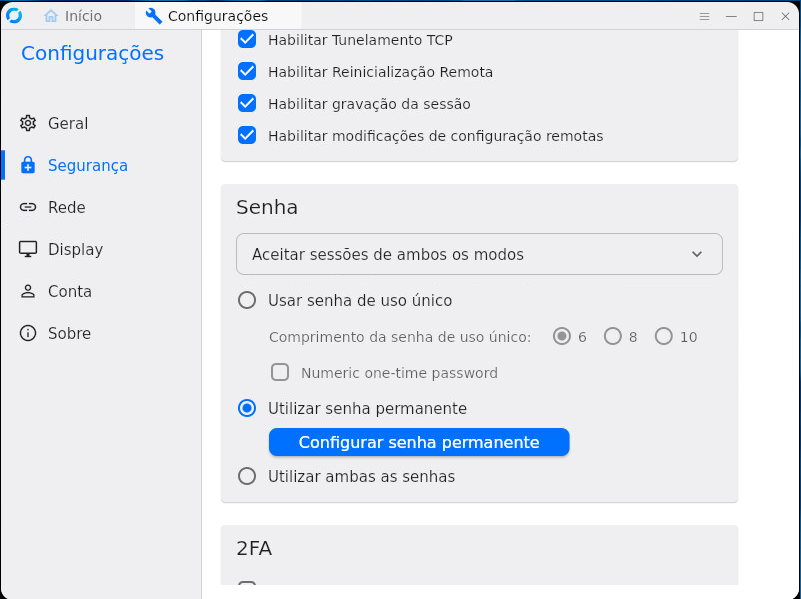
Task: Select the Conta person icon
Action: tap(27, 291)
